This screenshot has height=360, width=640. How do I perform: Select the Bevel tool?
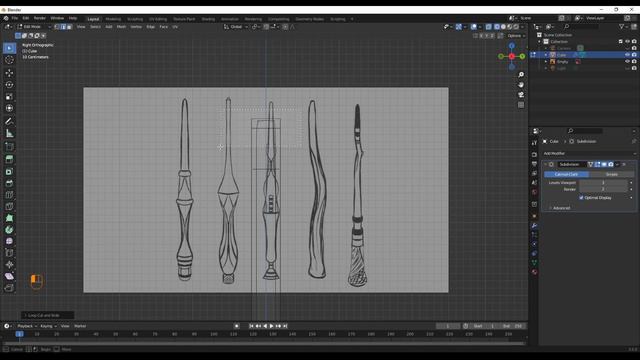9,183
